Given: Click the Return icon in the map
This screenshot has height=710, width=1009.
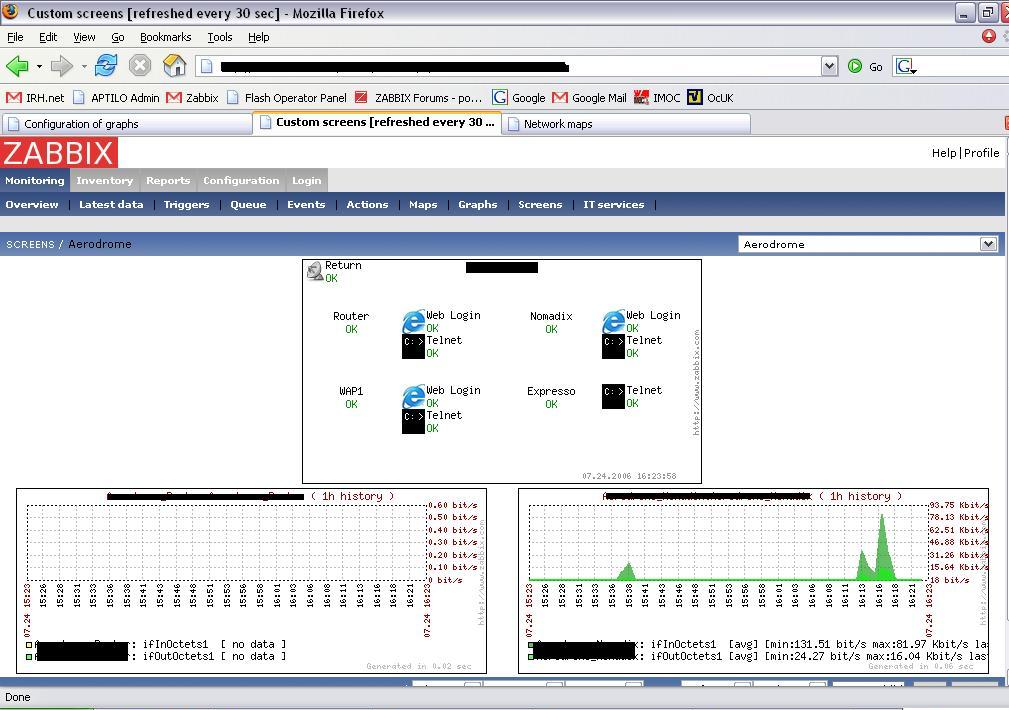Looking at the screenshot, I should 315,271.
